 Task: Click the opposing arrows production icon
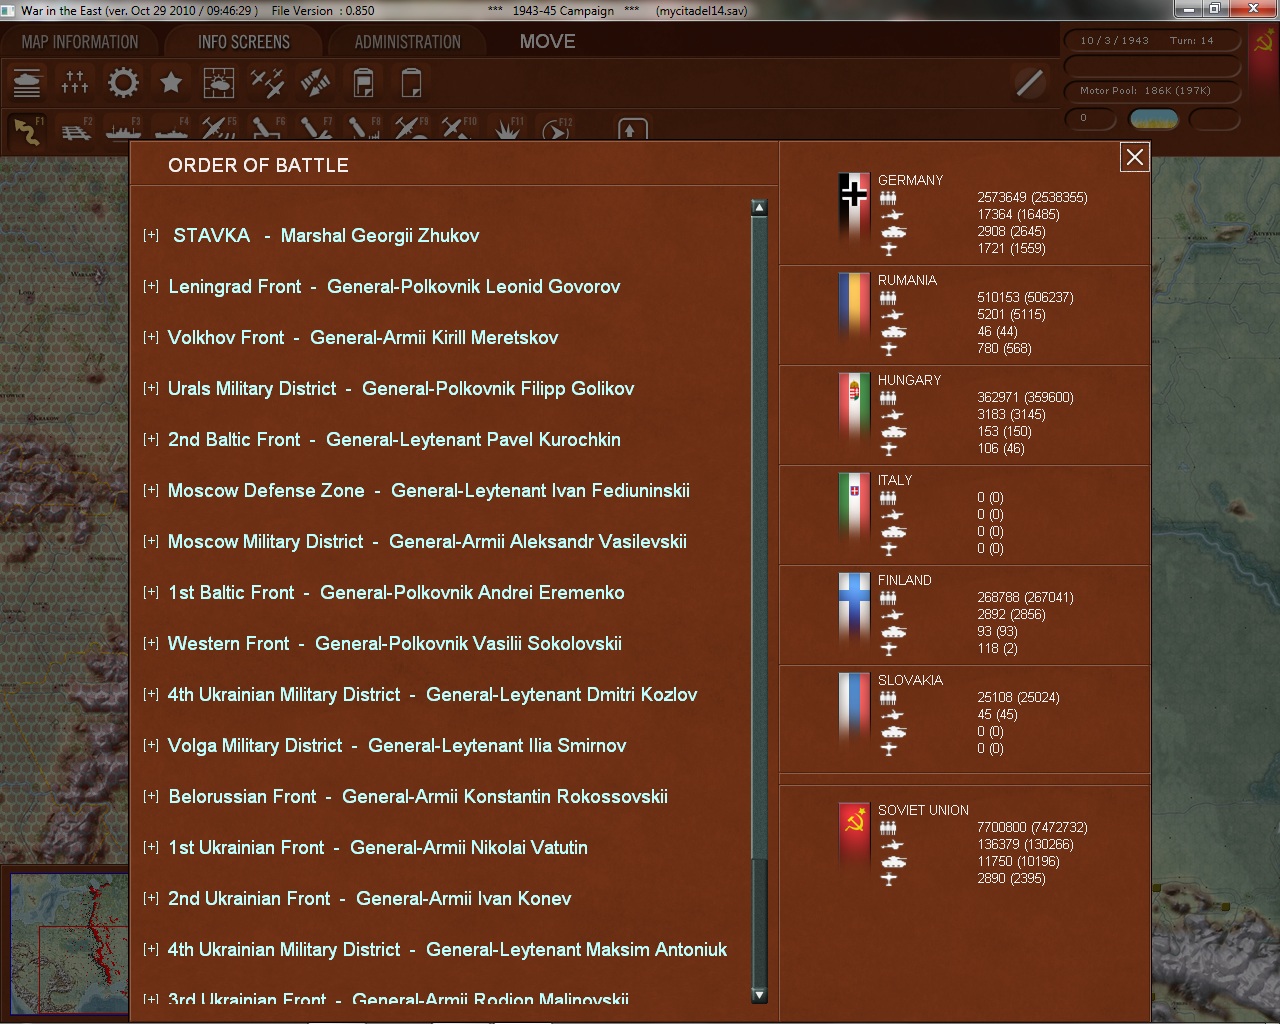[315, 83]
